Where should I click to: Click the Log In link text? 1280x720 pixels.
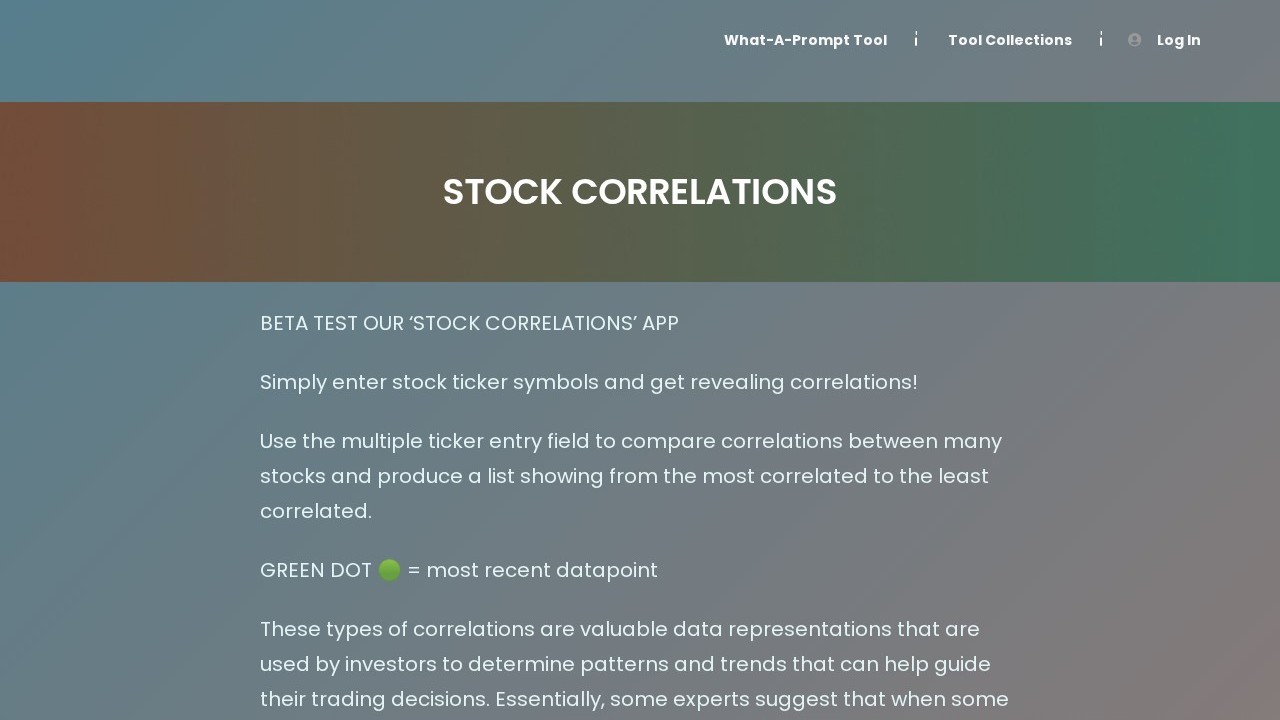1178,40
